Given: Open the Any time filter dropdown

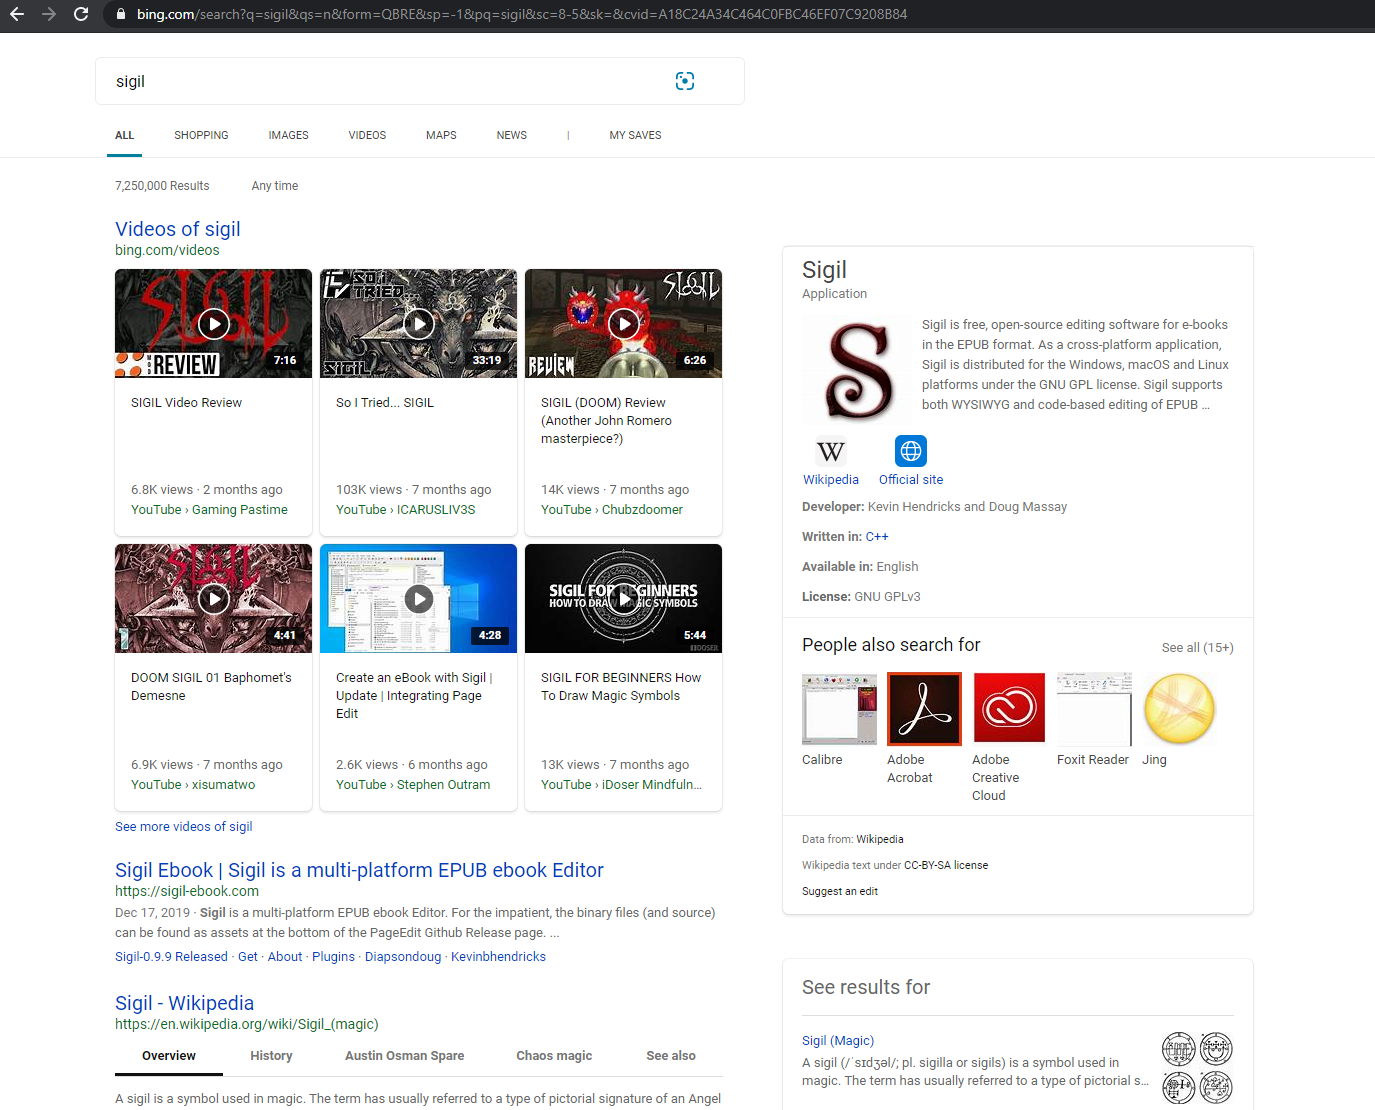Looking at the screenshot, I should 275,186.
